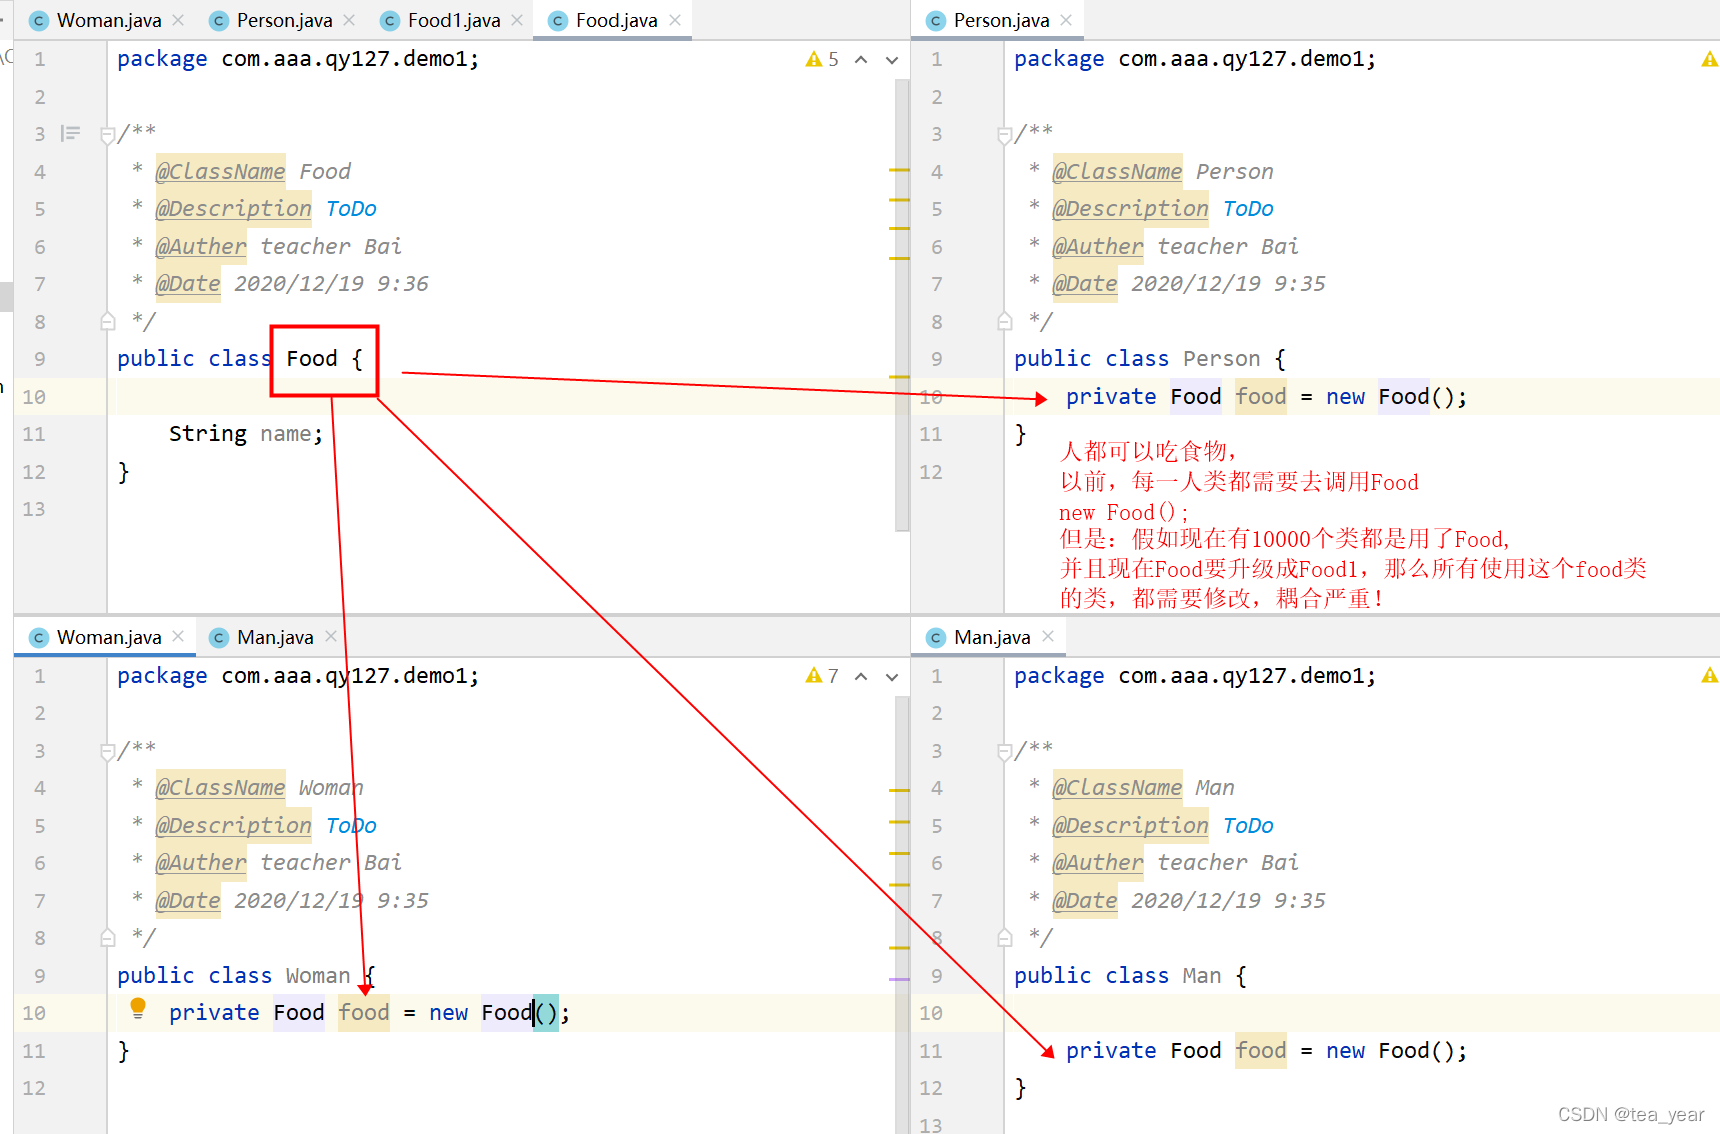The width and height of the screenshot is (1720, 1134).
Task: Collapse Javadoc comment at line 3 in Person.java
Action: click(1004, 135)
